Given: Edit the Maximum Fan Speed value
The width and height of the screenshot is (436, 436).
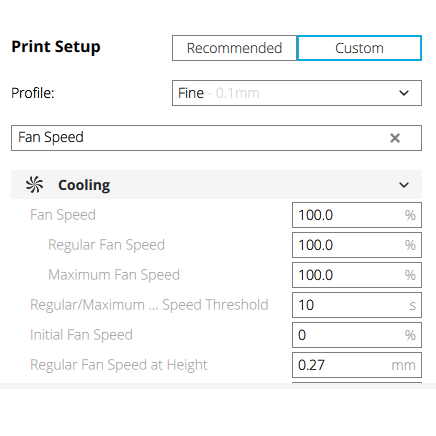Looking at the screenshot, I should pyautogui.click(x=357, y=275).
